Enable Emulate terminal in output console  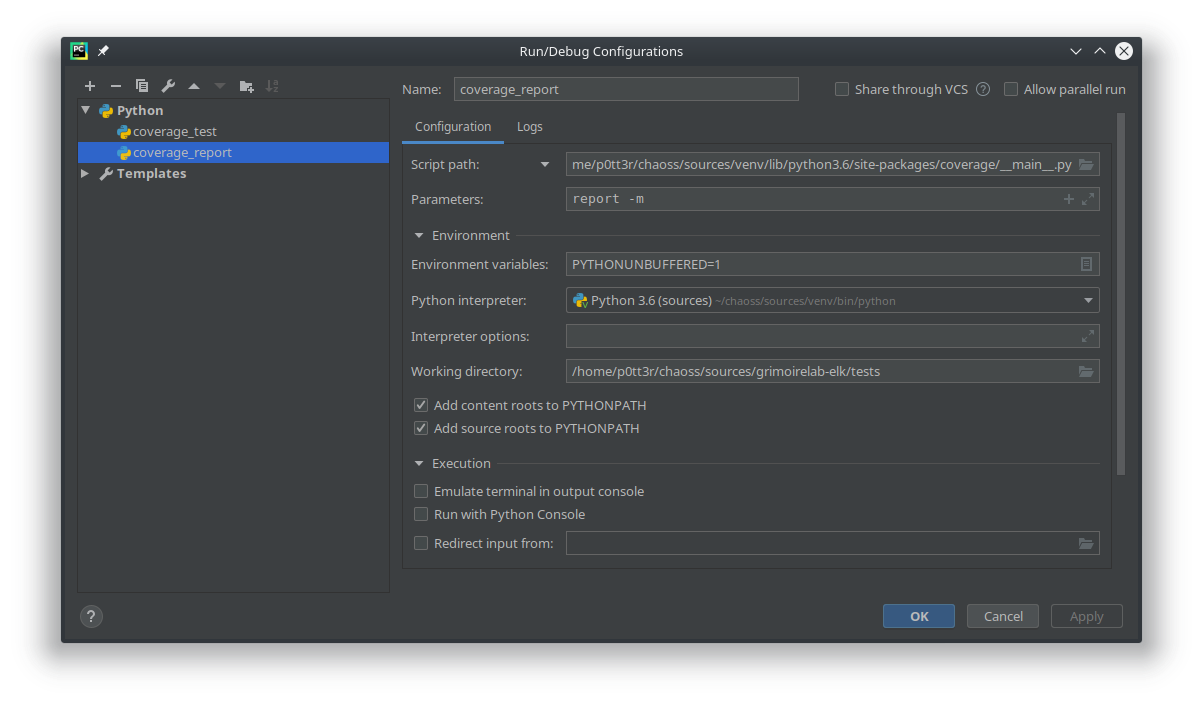click(421, 491)
